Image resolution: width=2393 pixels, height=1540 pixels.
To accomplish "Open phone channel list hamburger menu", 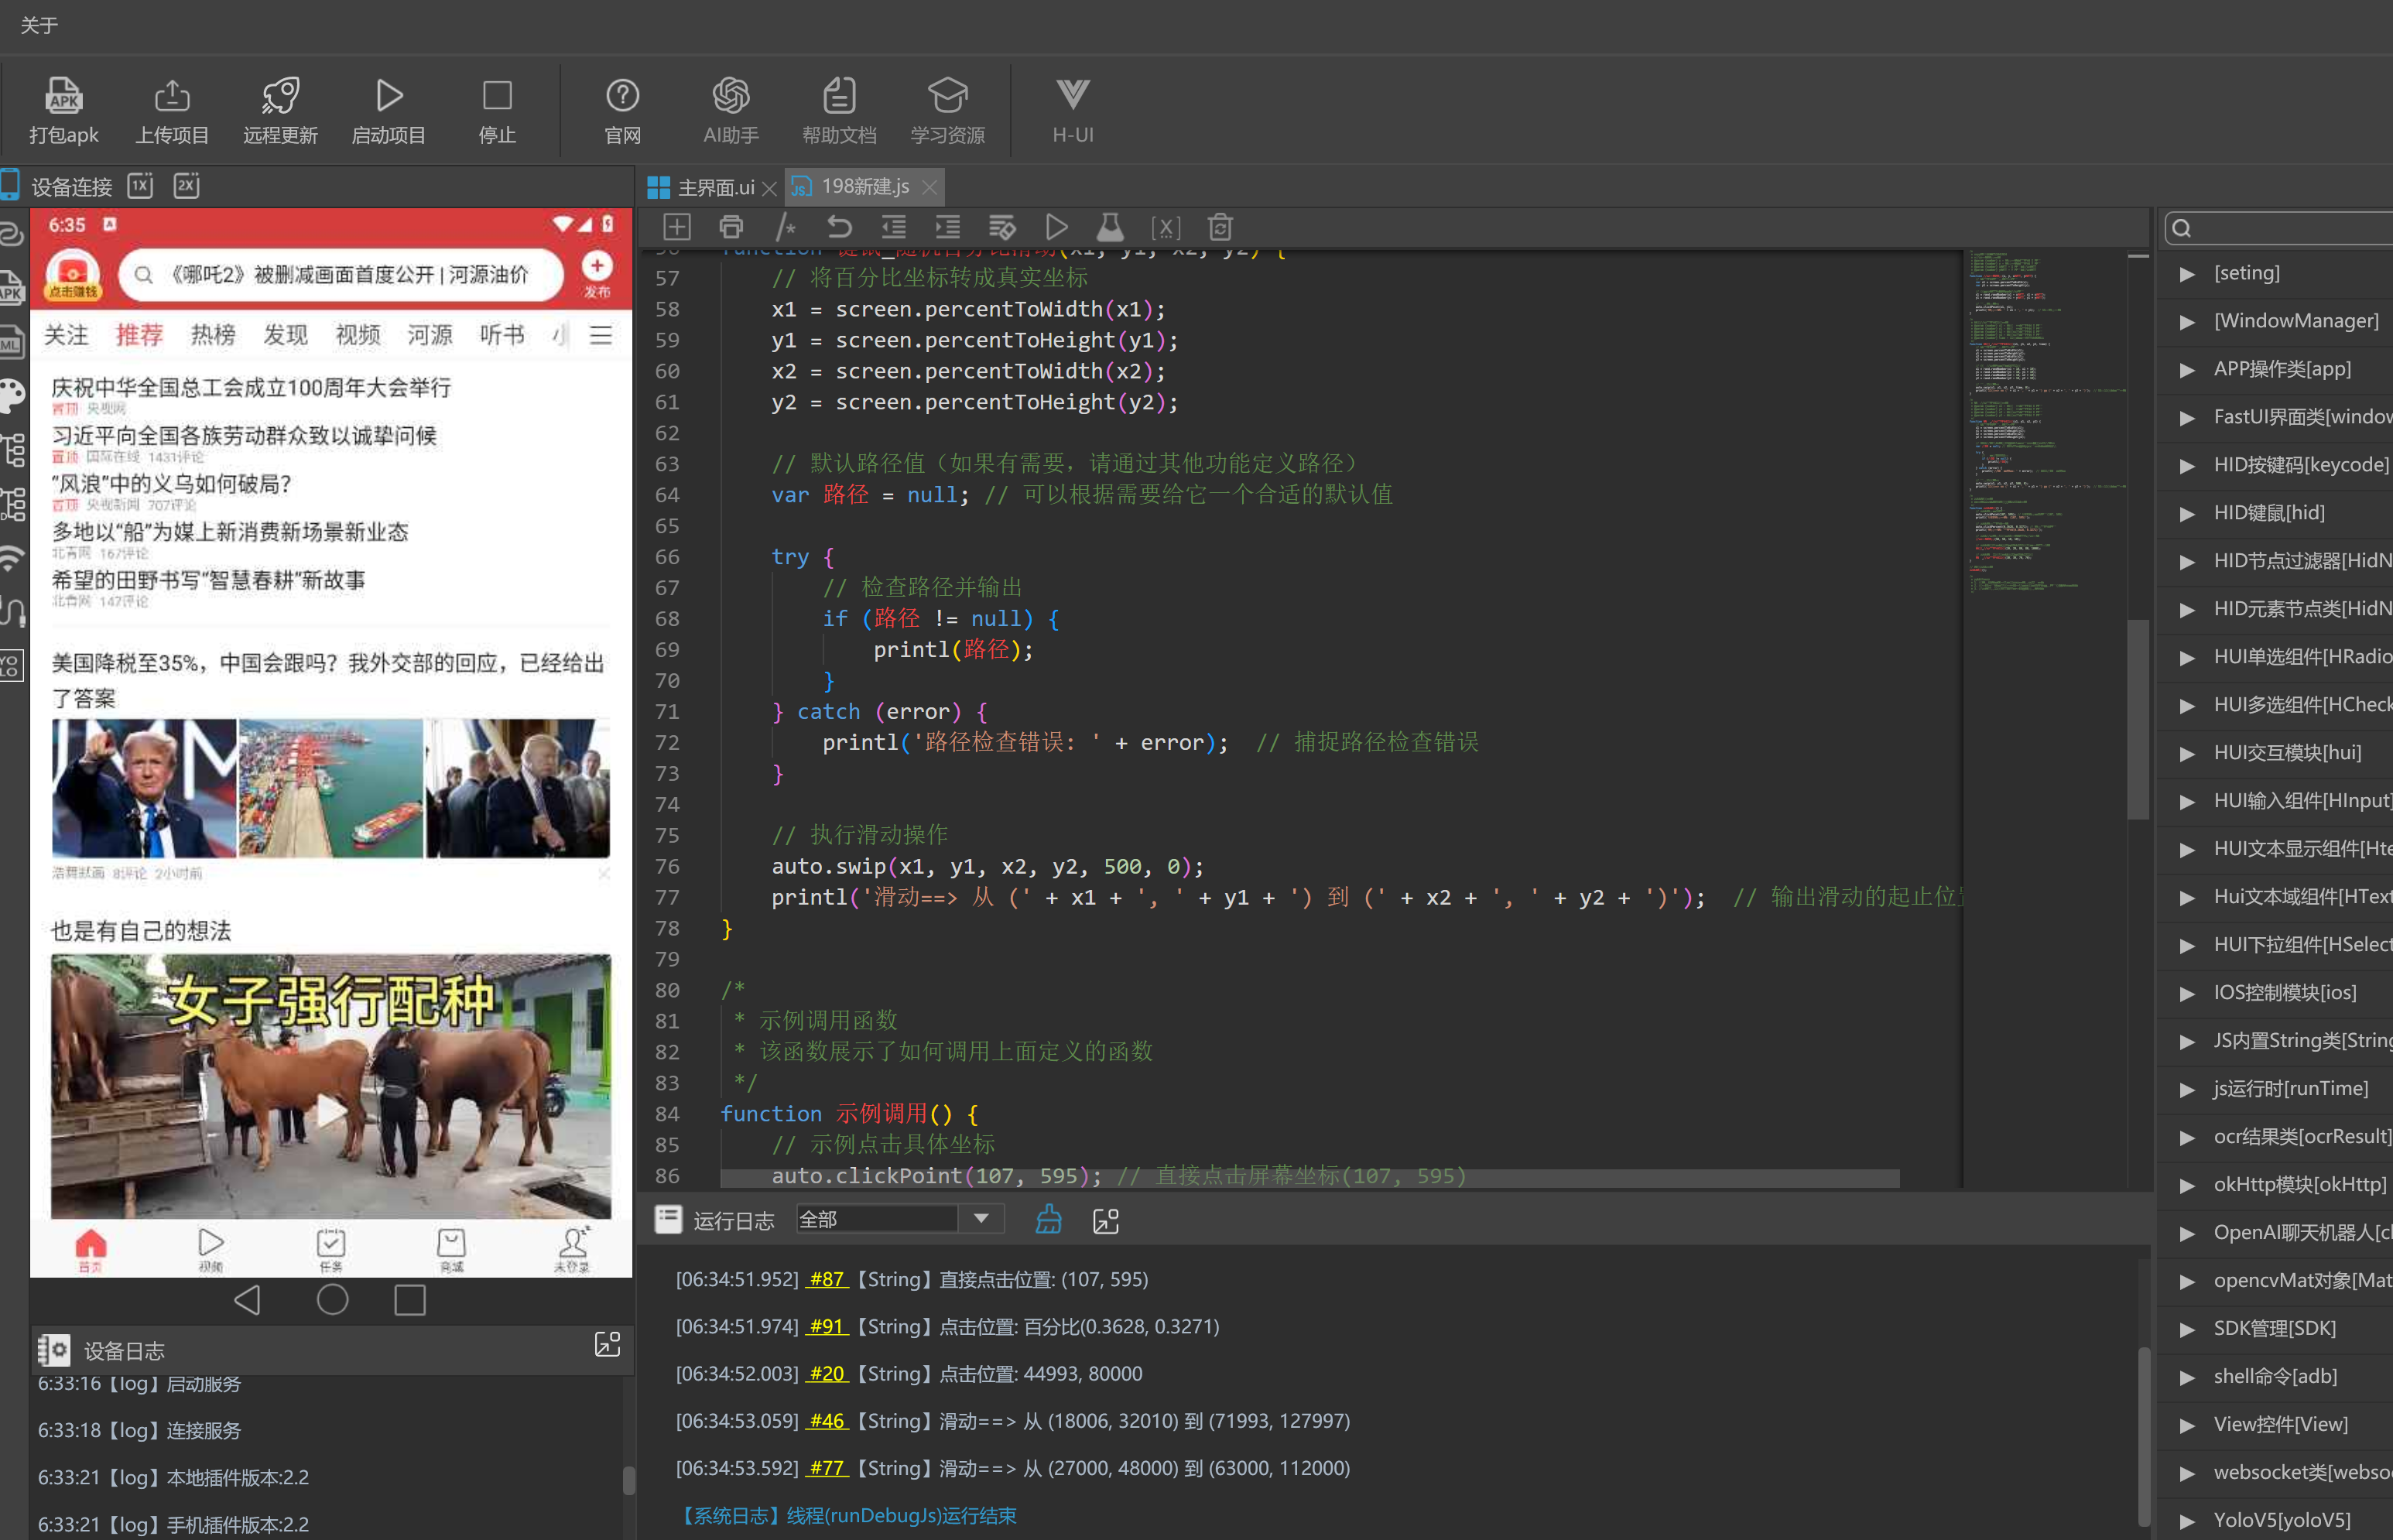I will click(601, 335).
